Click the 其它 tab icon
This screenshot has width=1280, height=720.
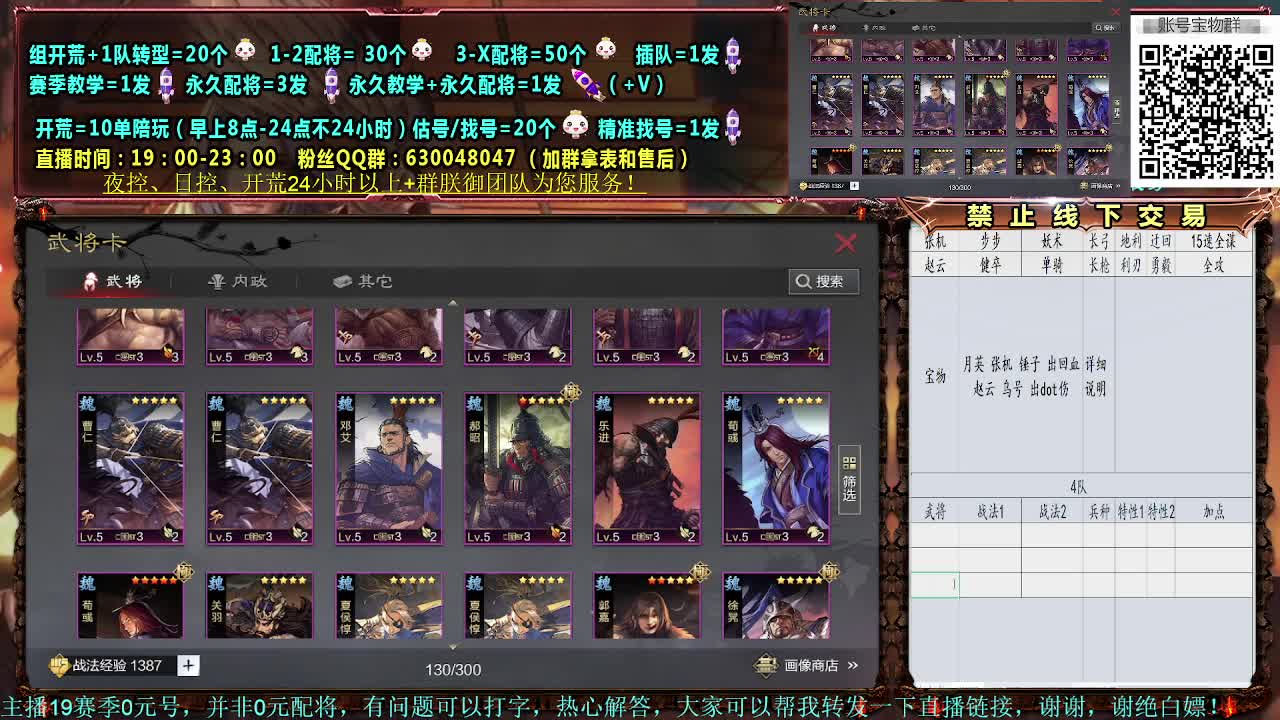pos(342,281)
